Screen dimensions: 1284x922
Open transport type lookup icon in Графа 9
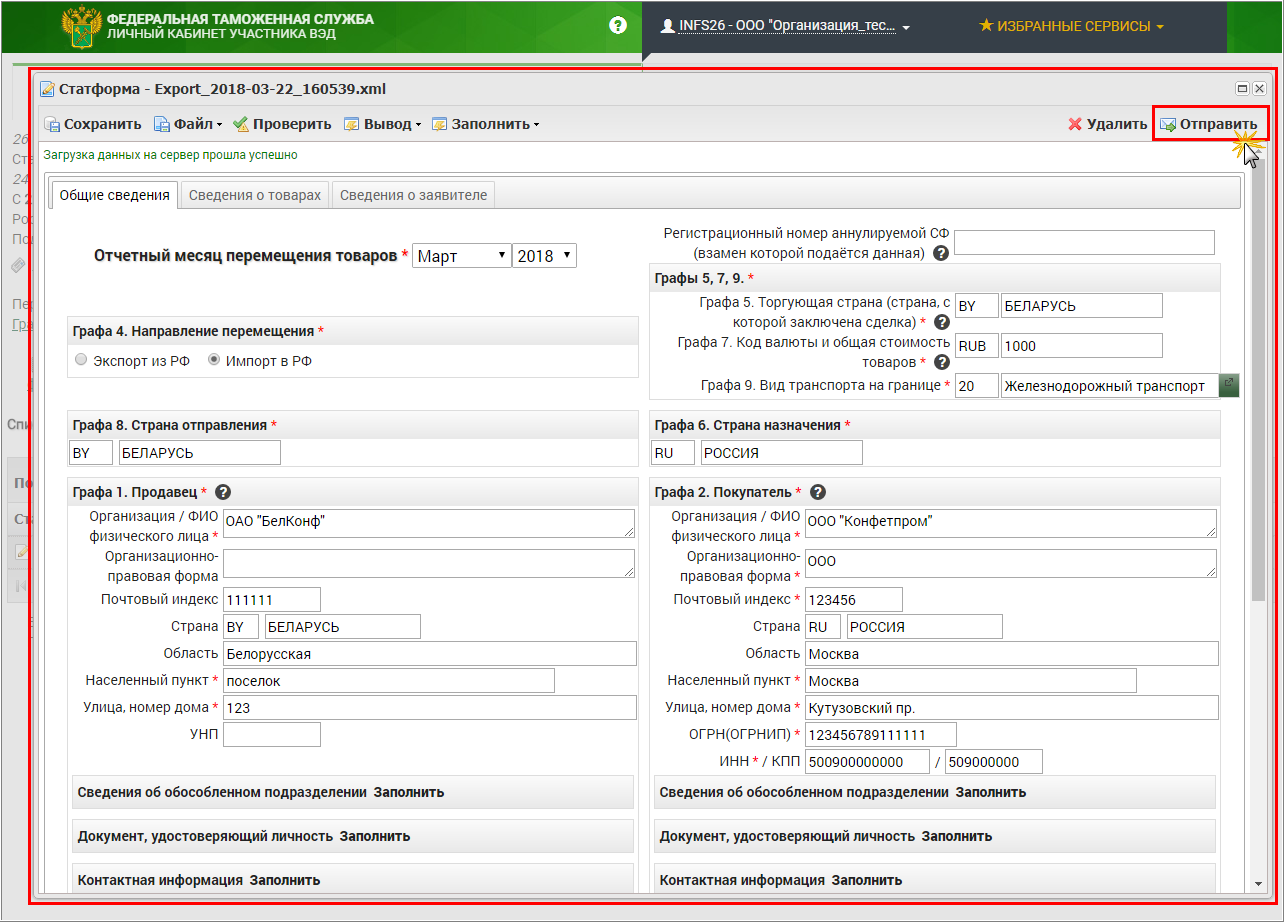coord(1229,385)
